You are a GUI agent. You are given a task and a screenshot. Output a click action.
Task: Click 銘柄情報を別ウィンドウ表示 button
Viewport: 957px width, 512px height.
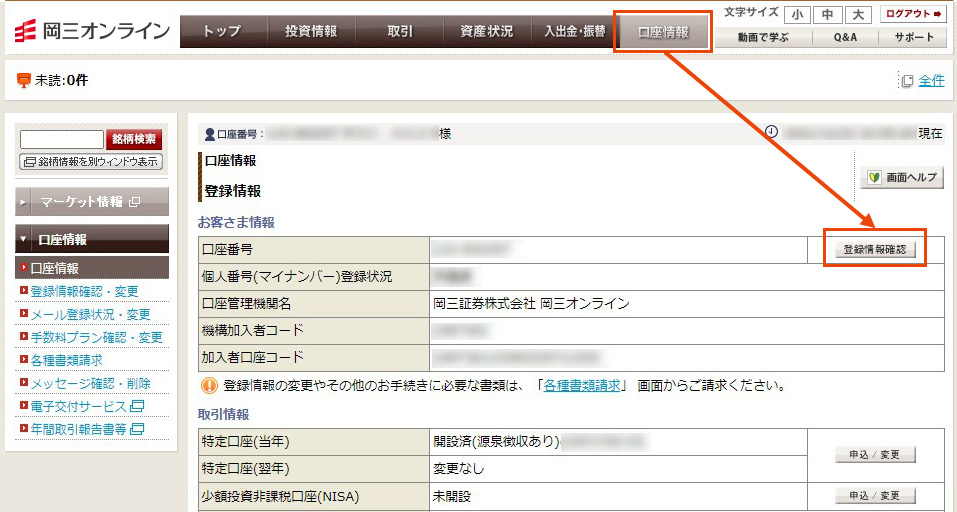[92, 162]
